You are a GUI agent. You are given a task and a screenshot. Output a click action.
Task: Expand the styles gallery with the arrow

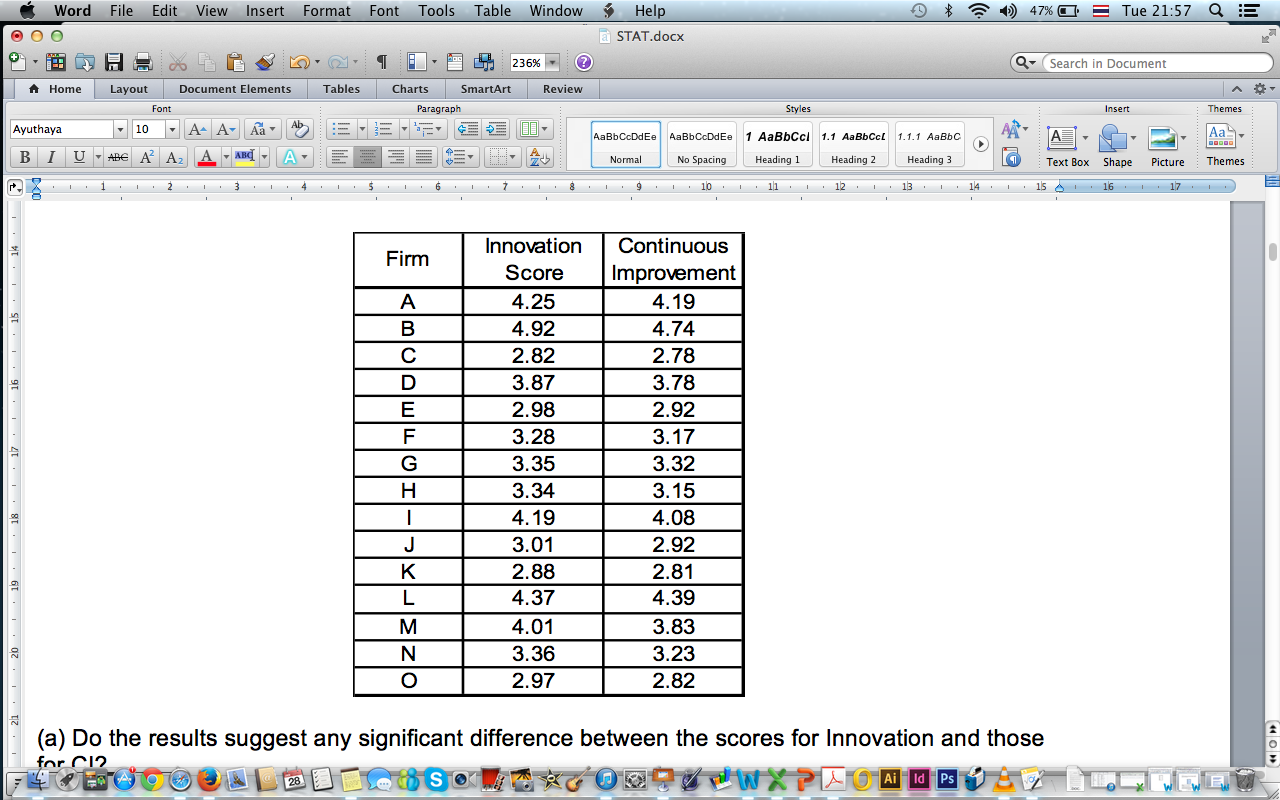981,144
